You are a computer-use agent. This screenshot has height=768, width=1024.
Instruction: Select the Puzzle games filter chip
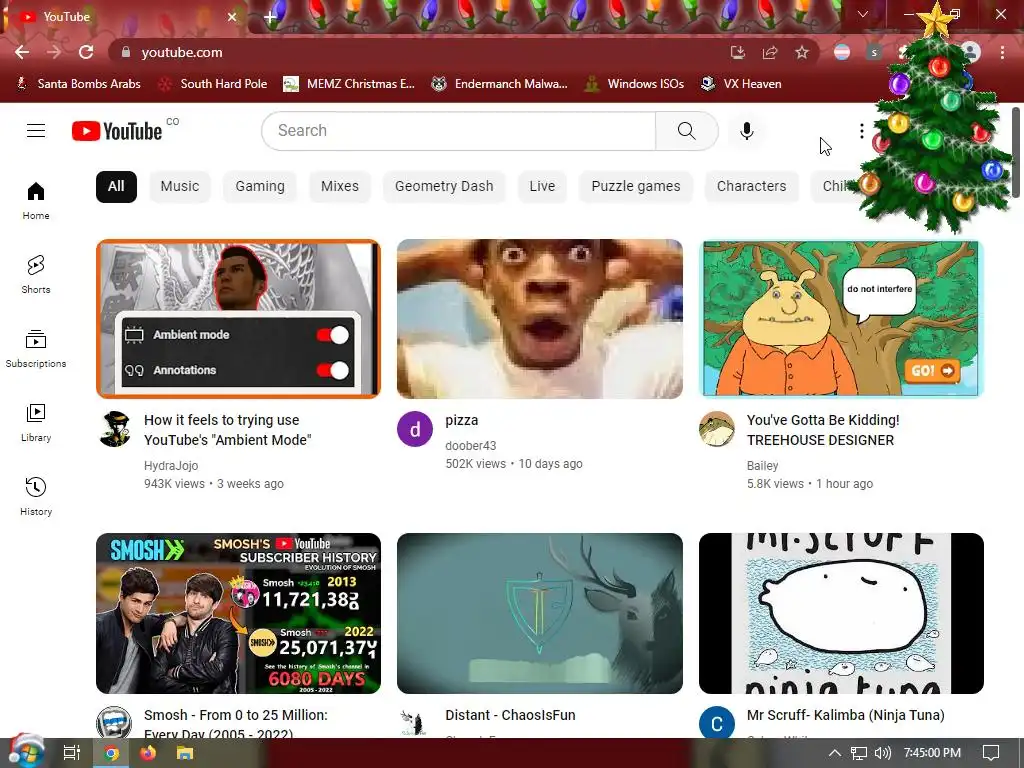tap(635, 186)
